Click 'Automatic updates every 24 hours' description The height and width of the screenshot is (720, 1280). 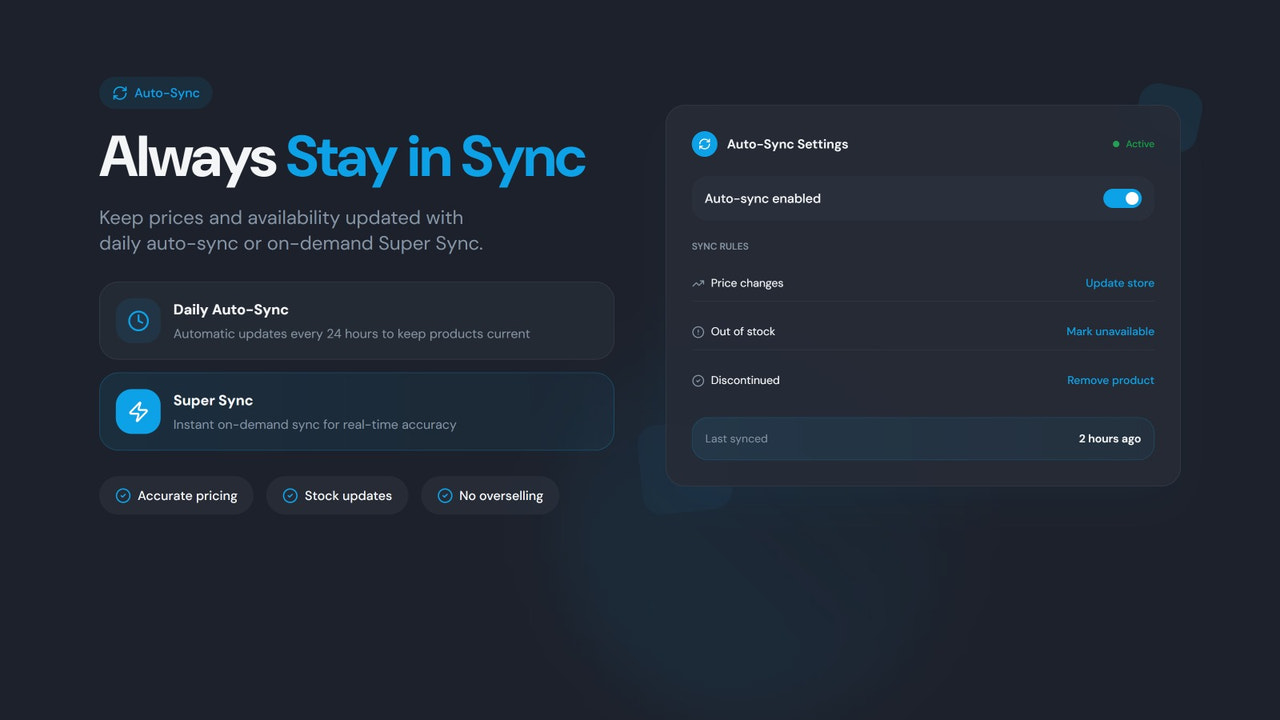[352, 334]
